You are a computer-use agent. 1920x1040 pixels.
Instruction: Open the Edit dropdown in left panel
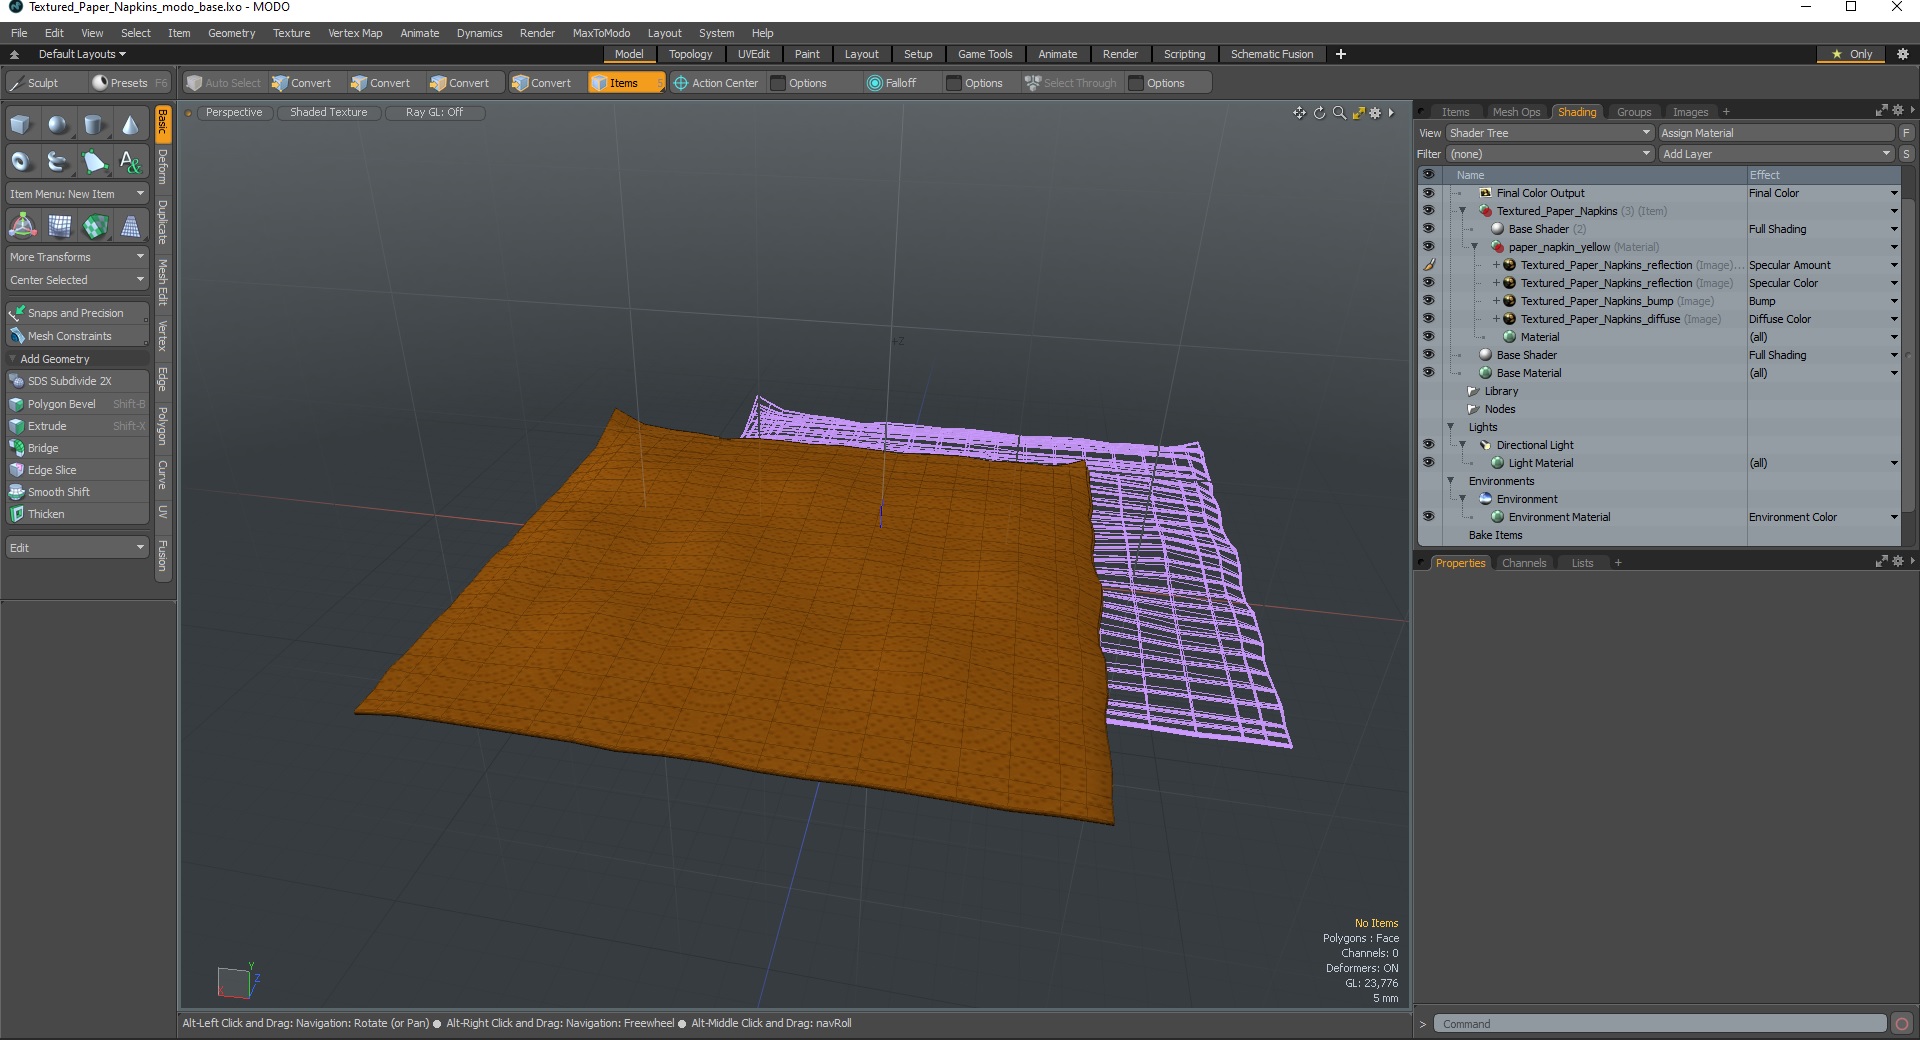78,548
